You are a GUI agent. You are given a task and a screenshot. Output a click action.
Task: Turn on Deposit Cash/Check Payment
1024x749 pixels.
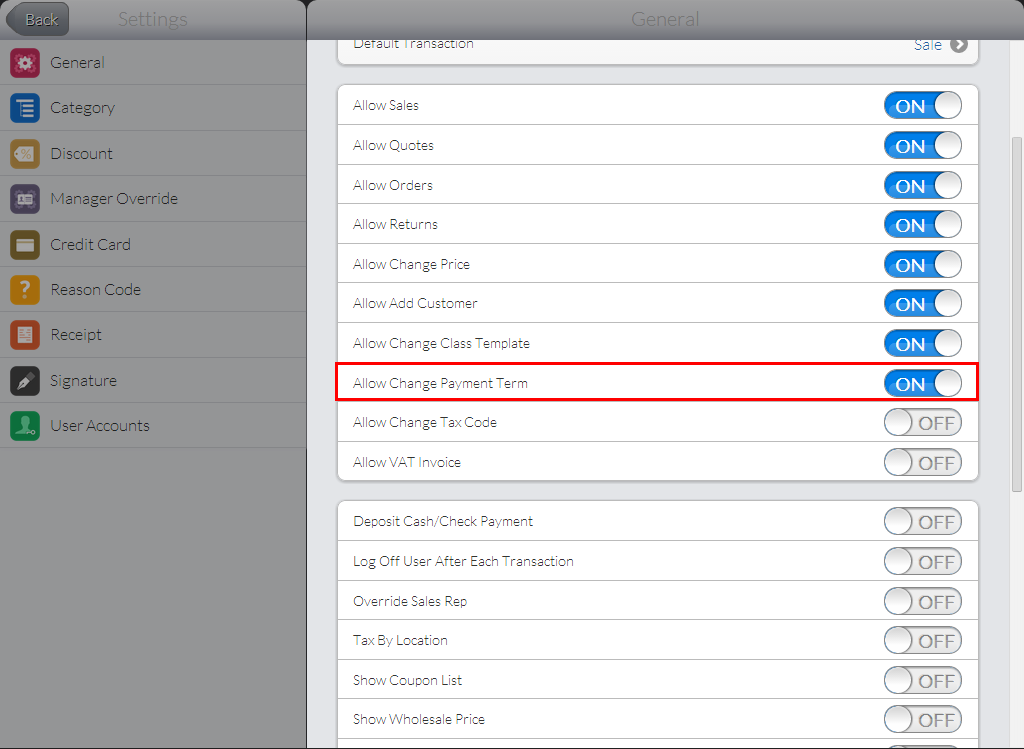(x=923, y=522)
